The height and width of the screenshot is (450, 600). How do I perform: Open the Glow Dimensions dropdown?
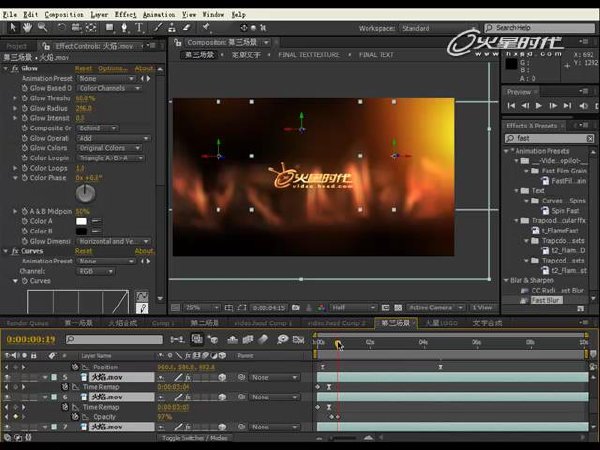tap(114, 241)
